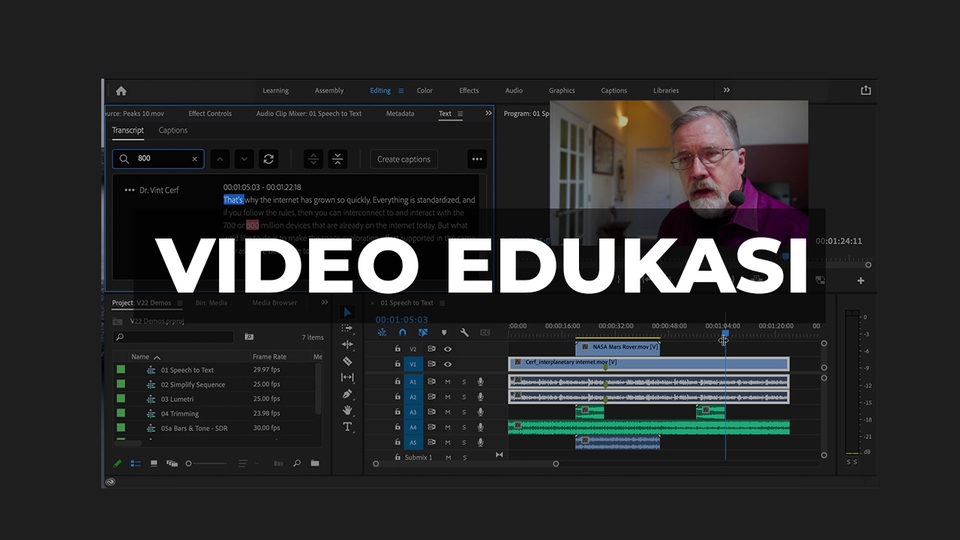
Task: Switch to Graphics workspace
Action: (x=561, y=91)
